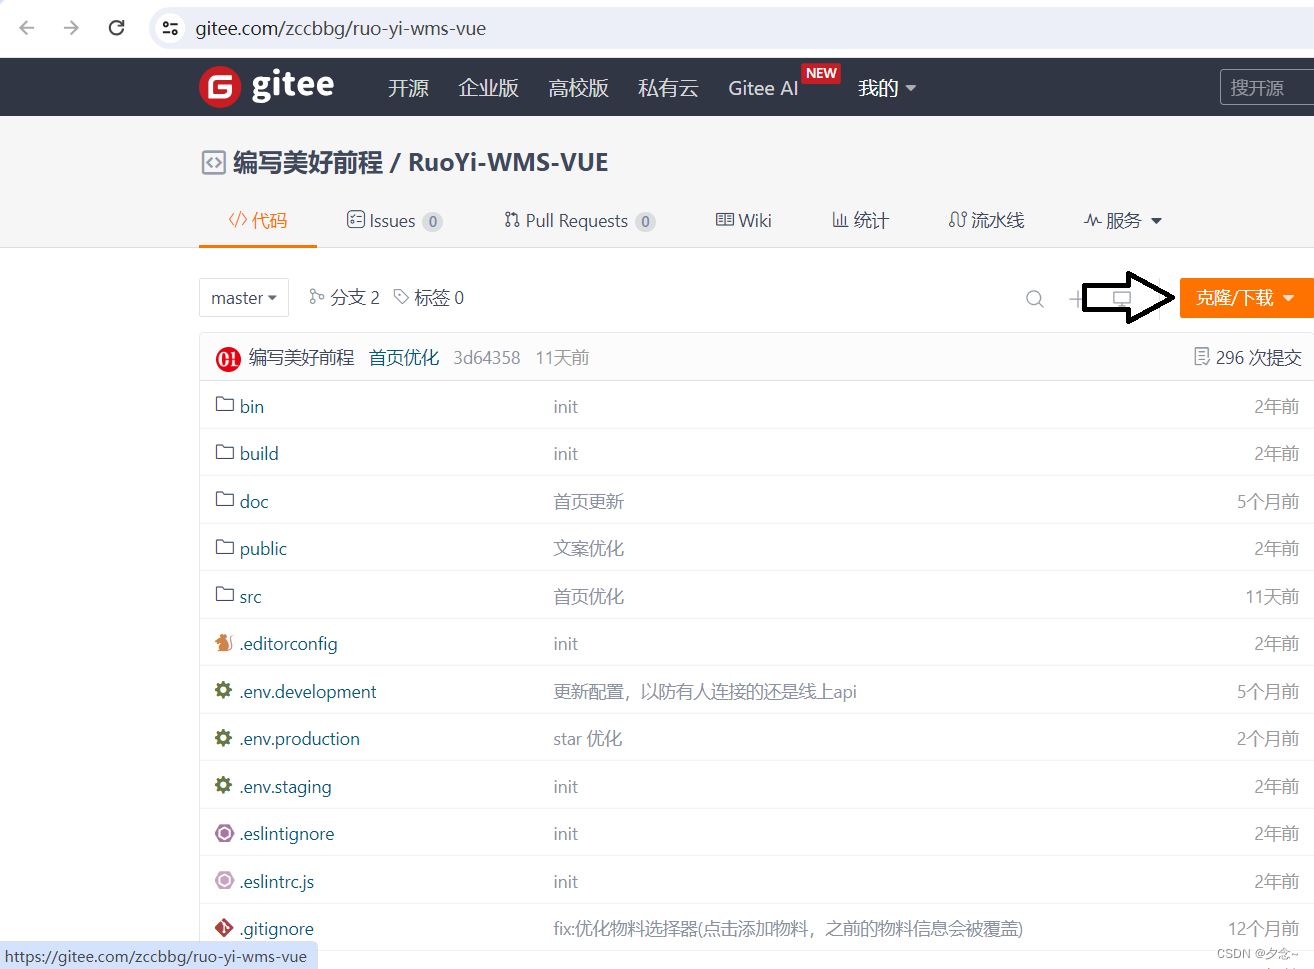Open the .gitignore file
Viewport: 1314px width, 969px height.
point(276,928)
